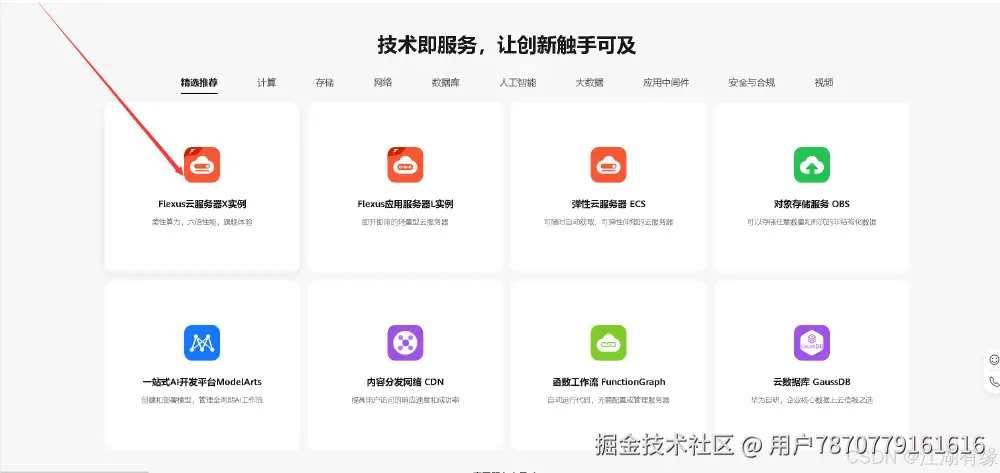Click the heading 技术即服务，让创新触手可及

(507, 45)
